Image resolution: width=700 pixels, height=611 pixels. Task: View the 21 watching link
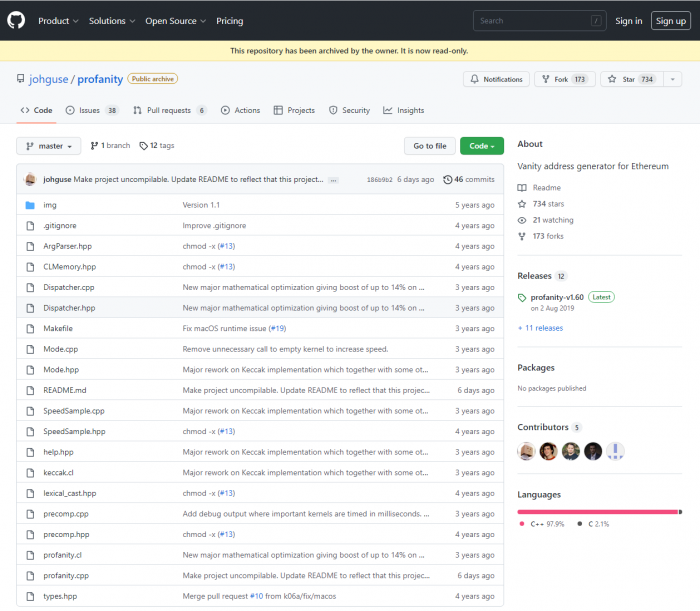pos(546,220)
